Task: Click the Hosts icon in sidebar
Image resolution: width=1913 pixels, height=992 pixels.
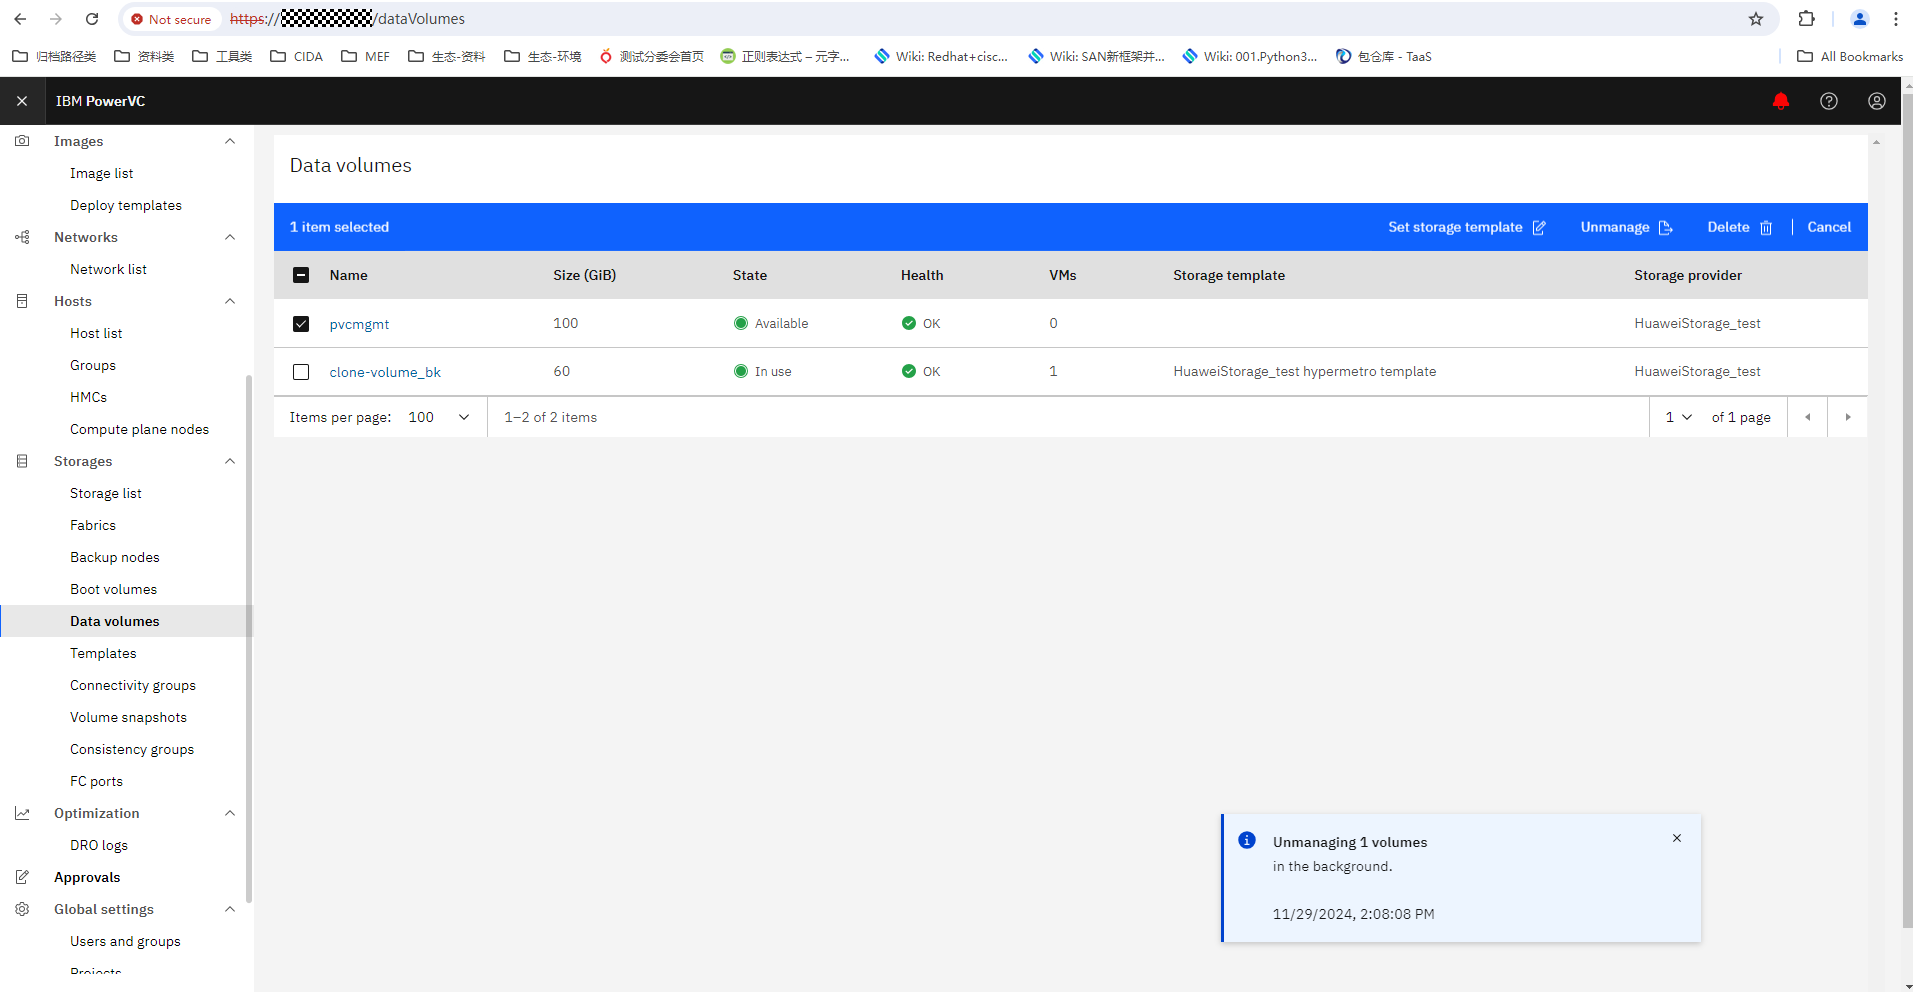Action: click(x=22, y=301)
